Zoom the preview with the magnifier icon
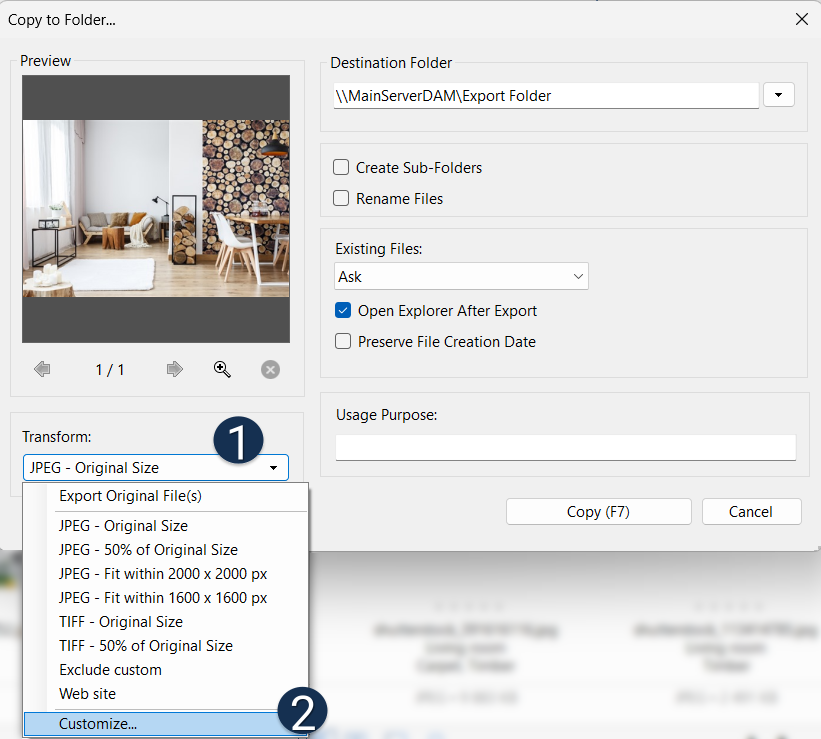821x739 pixels. (222, 369)
